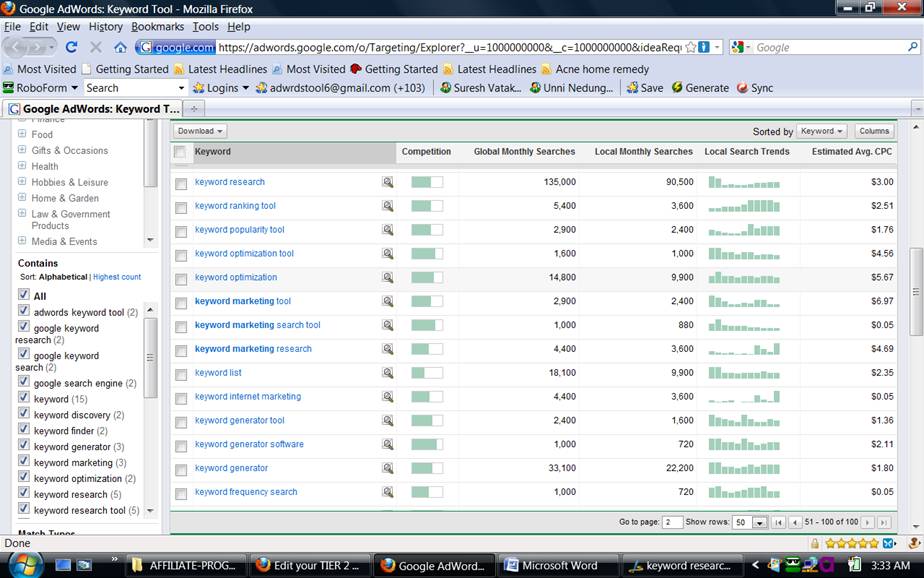The image size is (924, 578).
Task: Open magnifier icon for keyword research row
Action: pyautogui.click(x=387, y=182)
